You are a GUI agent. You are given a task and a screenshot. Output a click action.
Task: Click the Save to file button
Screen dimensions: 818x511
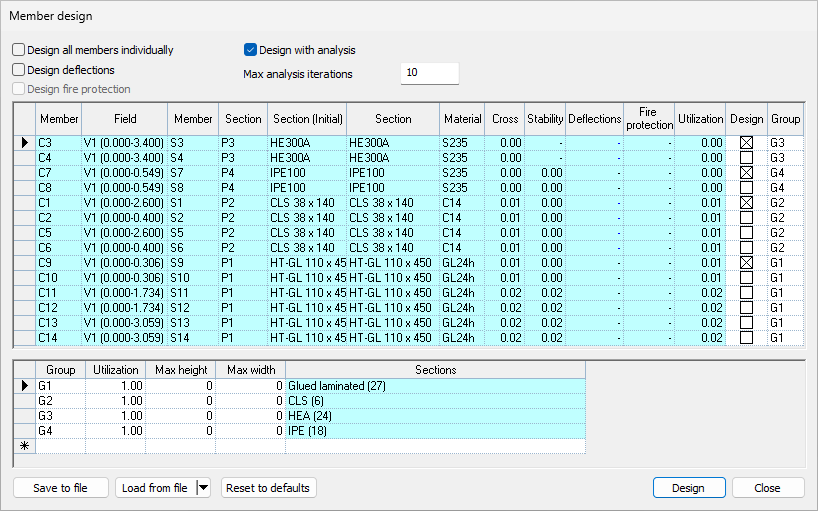pos(61,488)
